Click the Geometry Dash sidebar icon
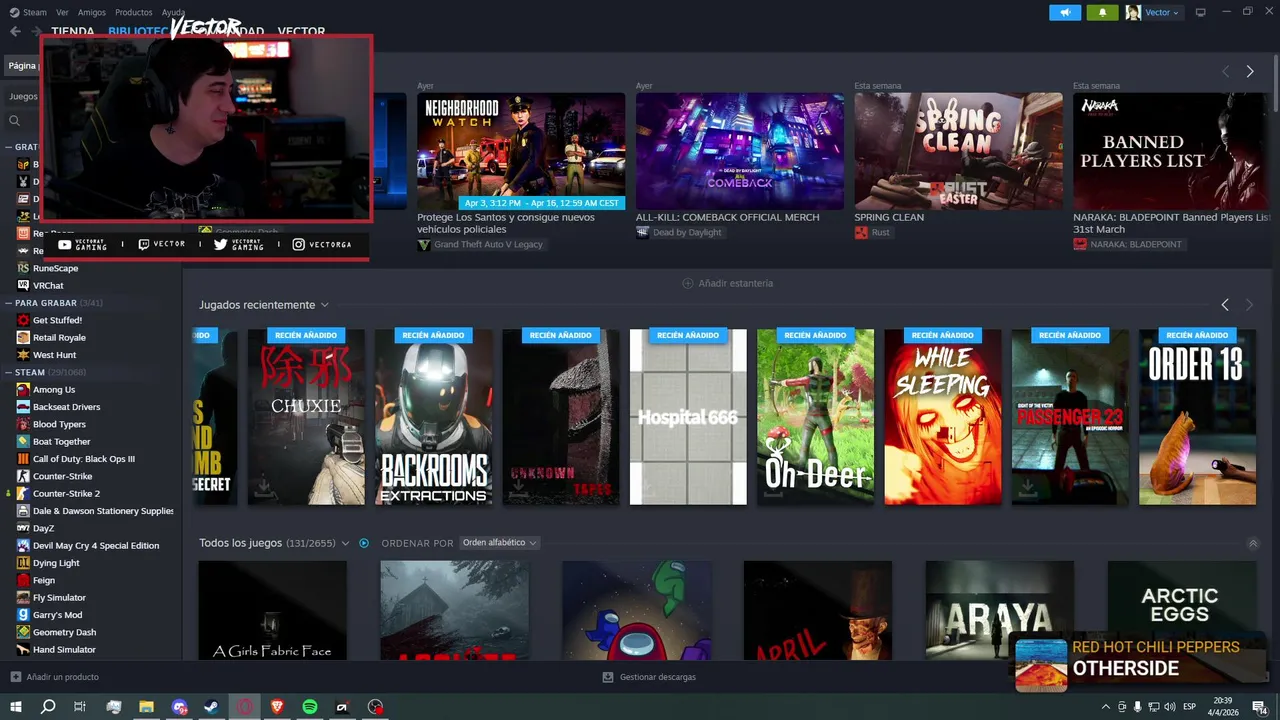 pos(23,632)
